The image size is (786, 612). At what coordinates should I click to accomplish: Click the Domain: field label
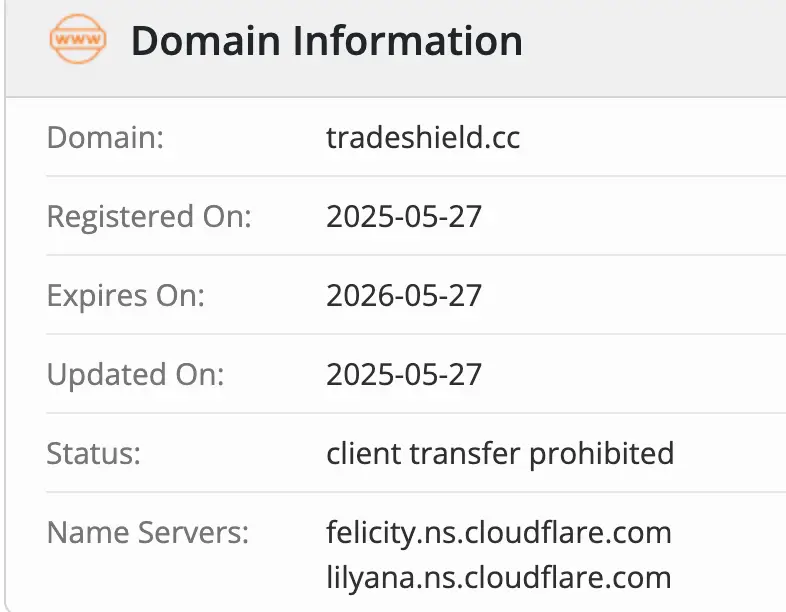[105, 137]
